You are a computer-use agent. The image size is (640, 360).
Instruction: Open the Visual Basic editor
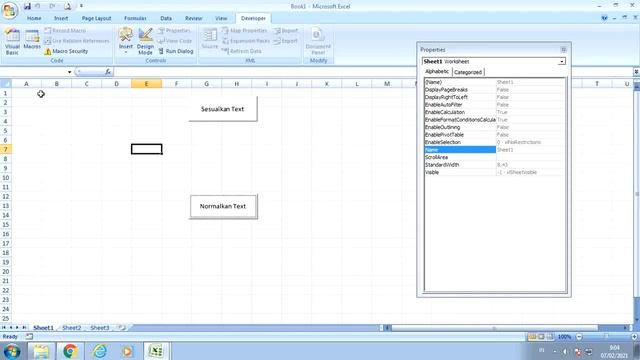pyautogui.click(x=12, y=41)
